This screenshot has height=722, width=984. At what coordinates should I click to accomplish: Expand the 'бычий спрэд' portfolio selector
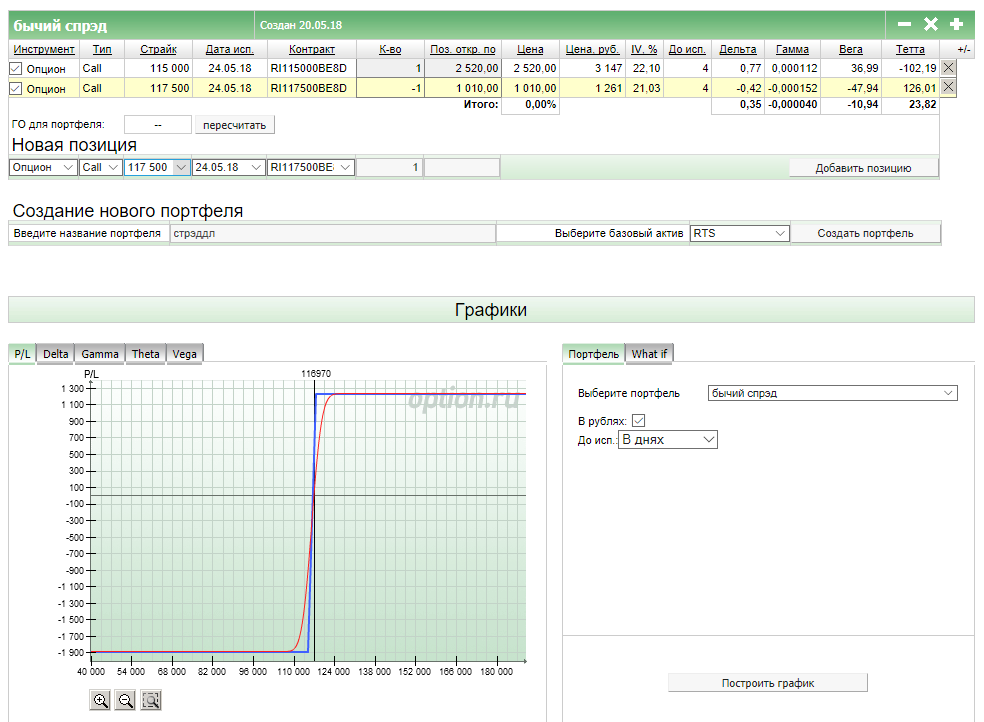tap(832, 393)
